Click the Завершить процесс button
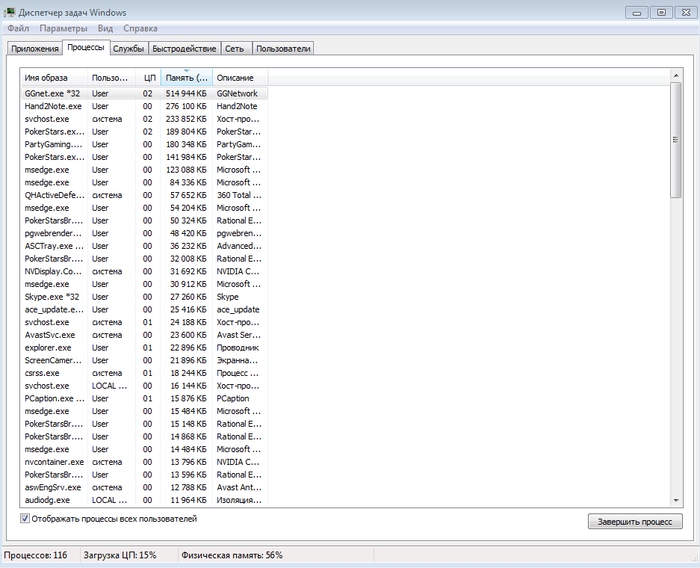The height and width of the screenshot is (568, 700). tap(635, 522)
